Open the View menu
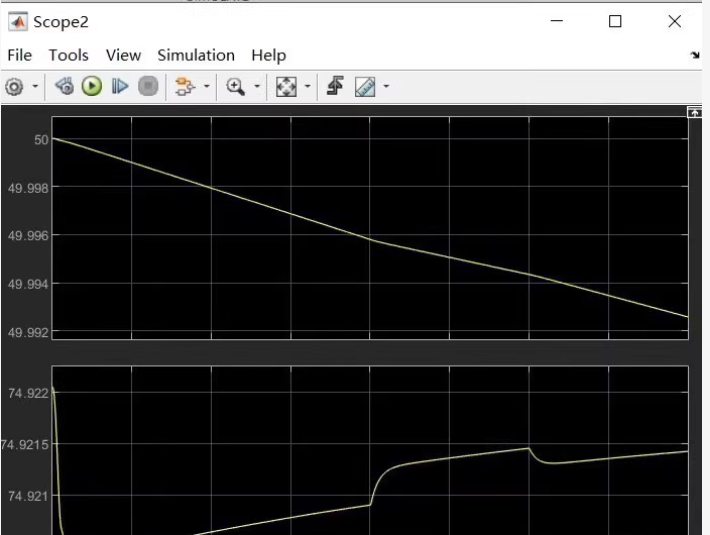 coord(123,55)
